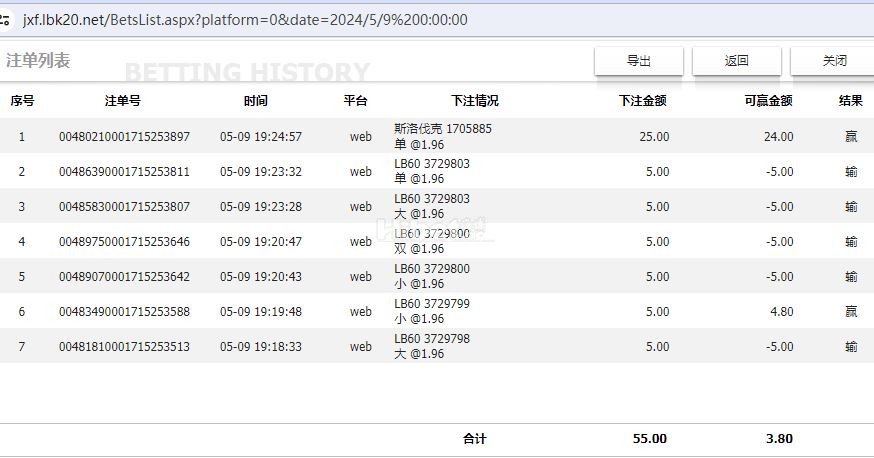Click the 输 result in row 7

click(851, 347)
